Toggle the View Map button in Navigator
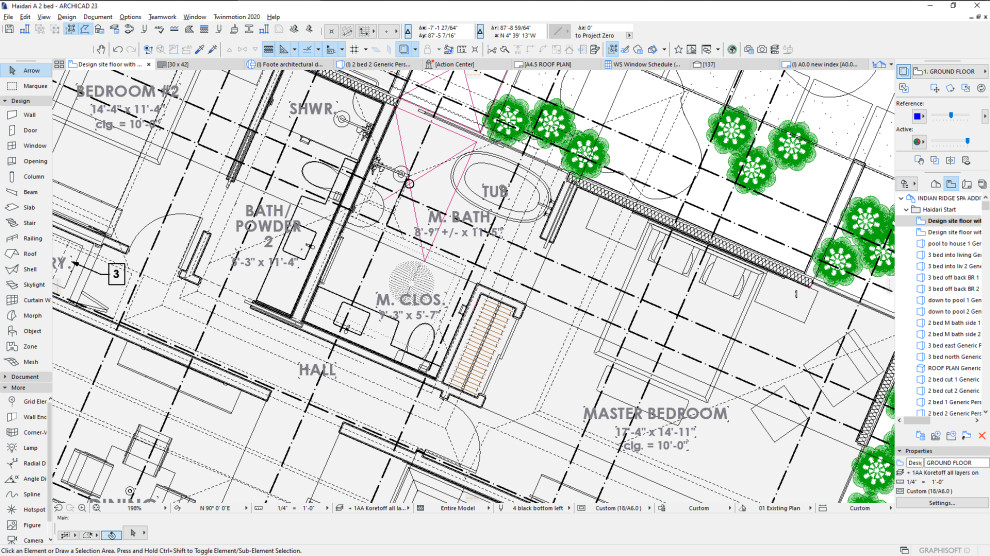This screenshot has width=990, height=556. coord(951,184)
